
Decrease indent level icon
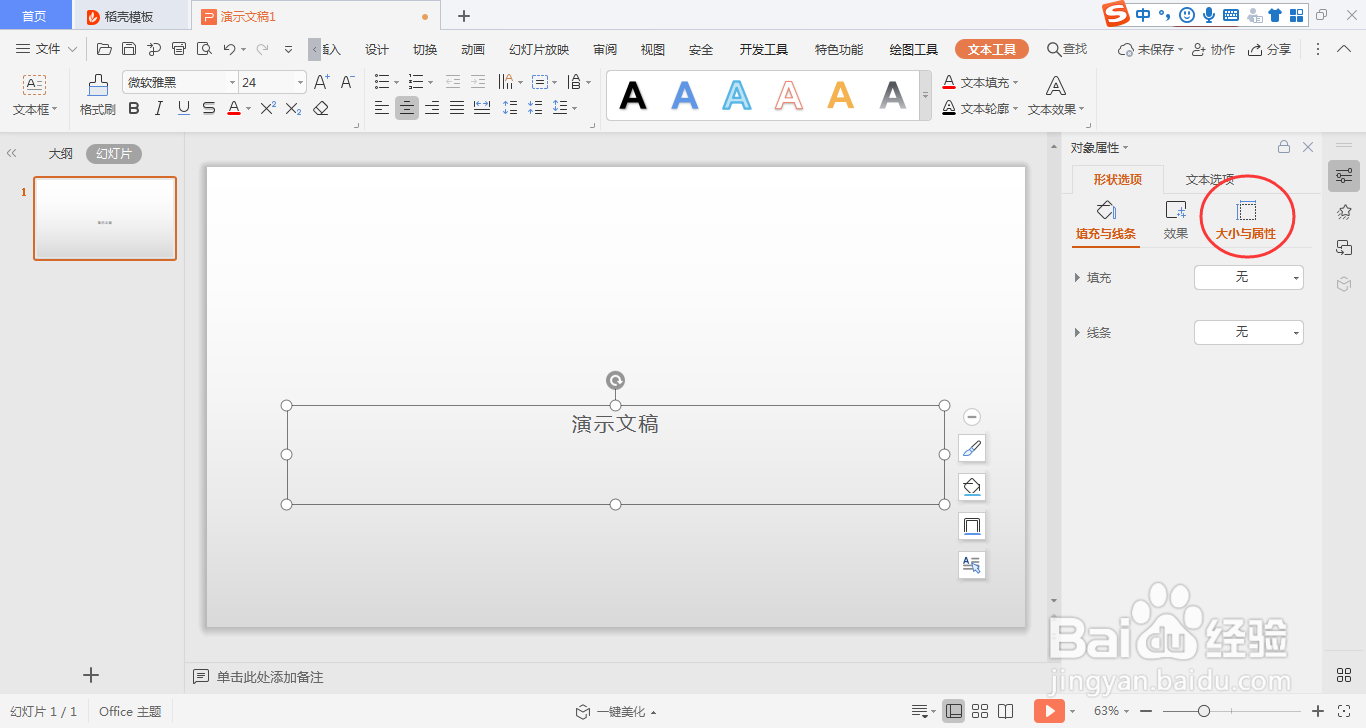point(453,82)
